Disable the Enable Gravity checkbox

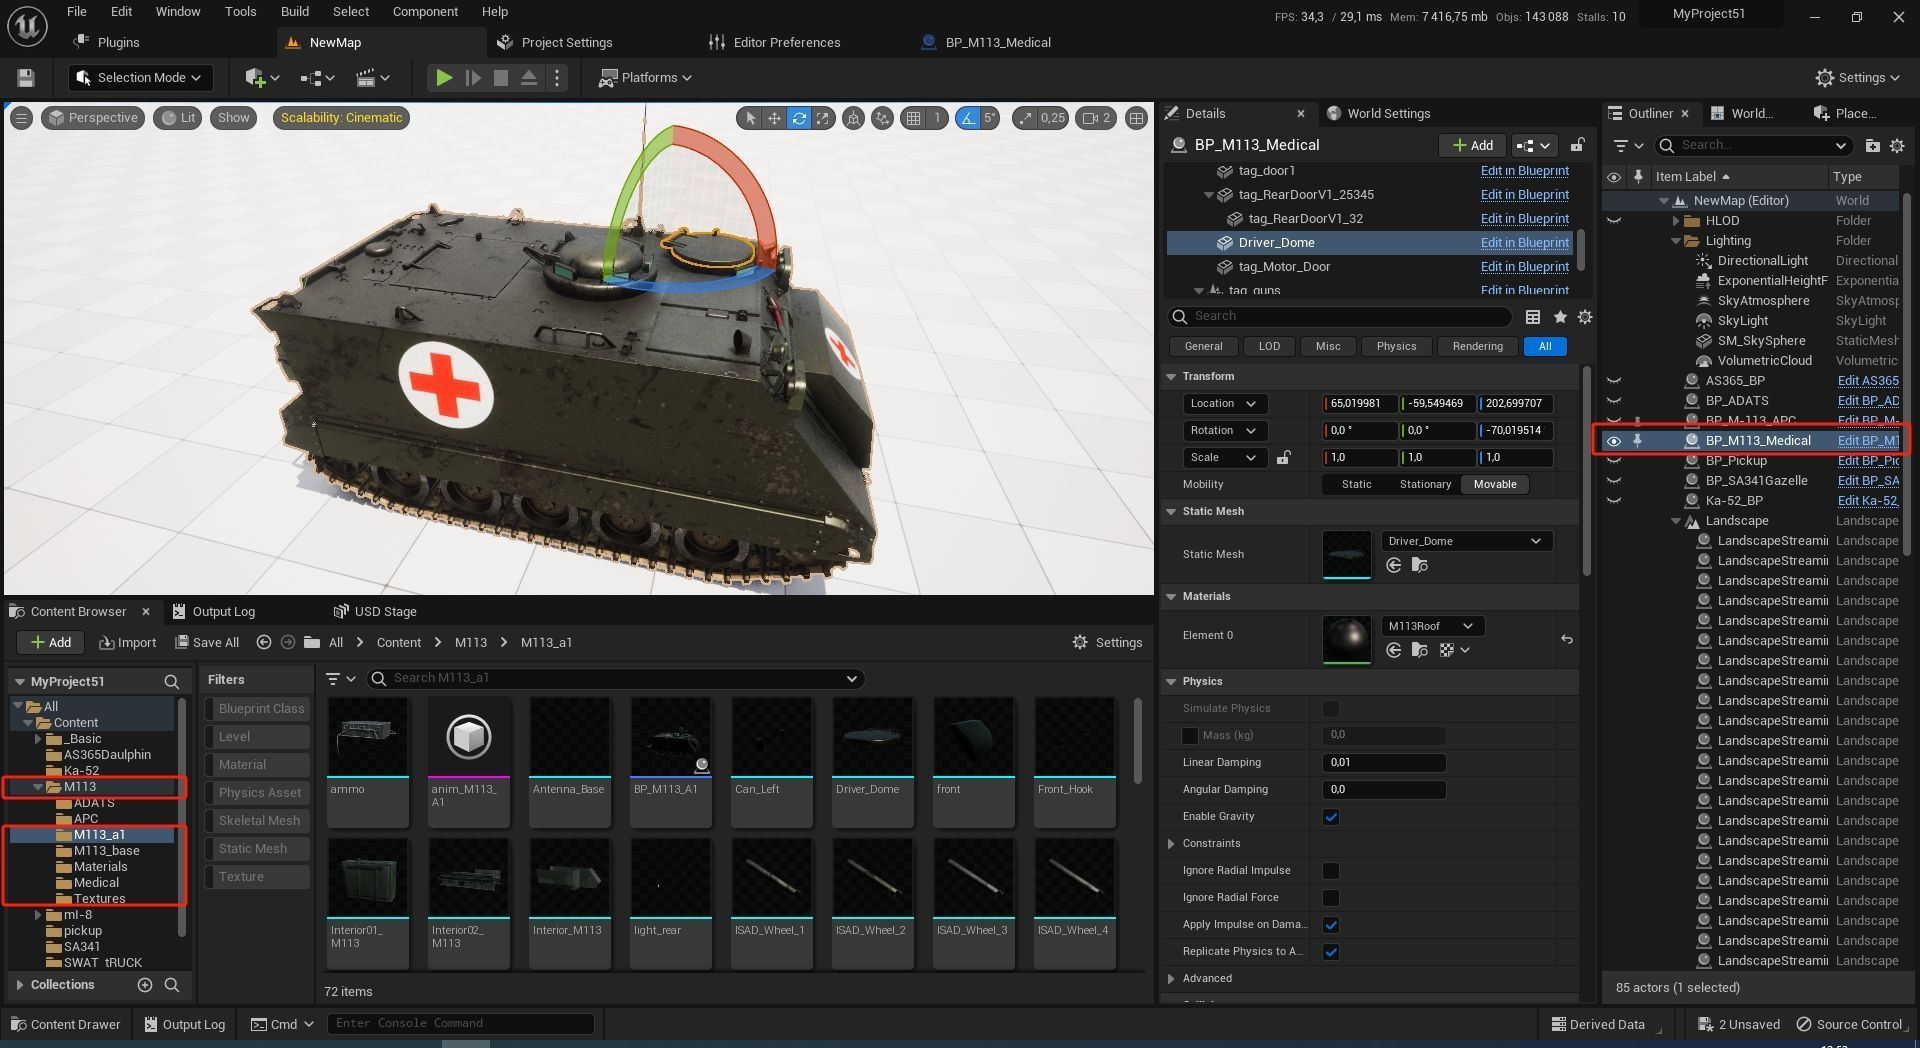tap(1330, 817)
